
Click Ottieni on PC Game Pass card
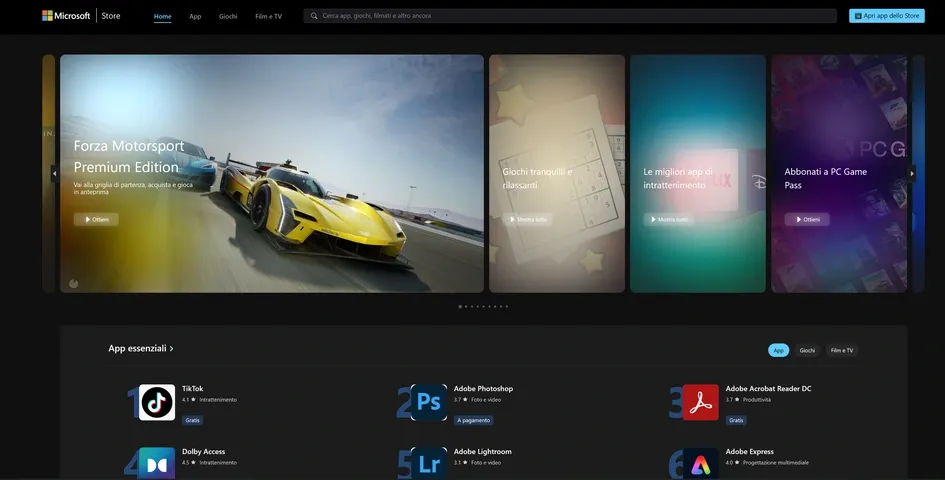(x=807, y=219)
